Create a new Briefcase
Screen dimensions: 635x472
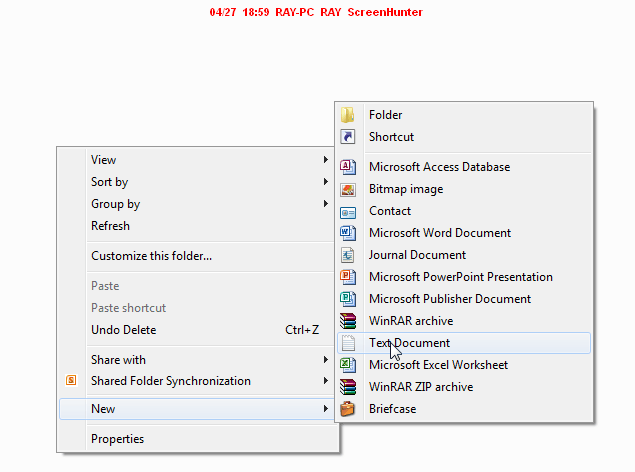click(x=464, y=409)
